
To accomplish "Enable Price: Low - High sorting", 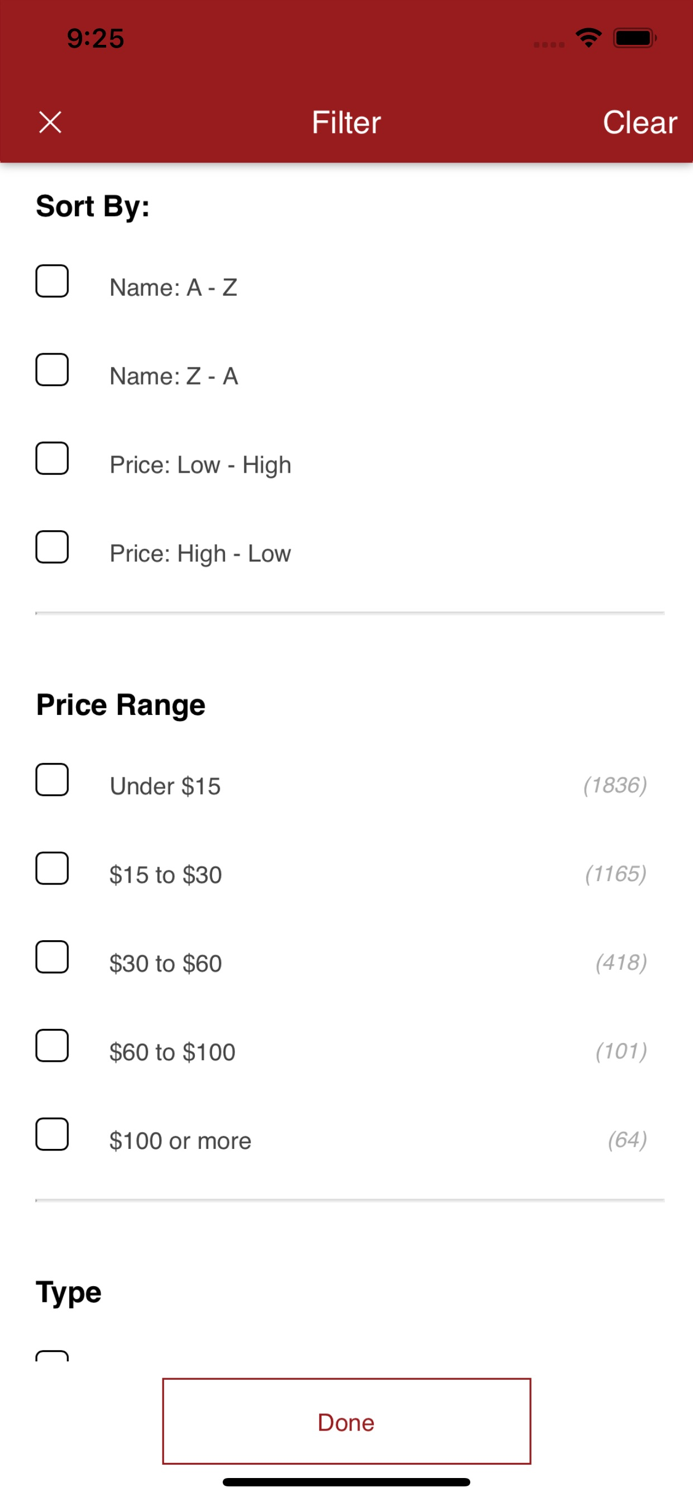I will click(x=52, y=459).
